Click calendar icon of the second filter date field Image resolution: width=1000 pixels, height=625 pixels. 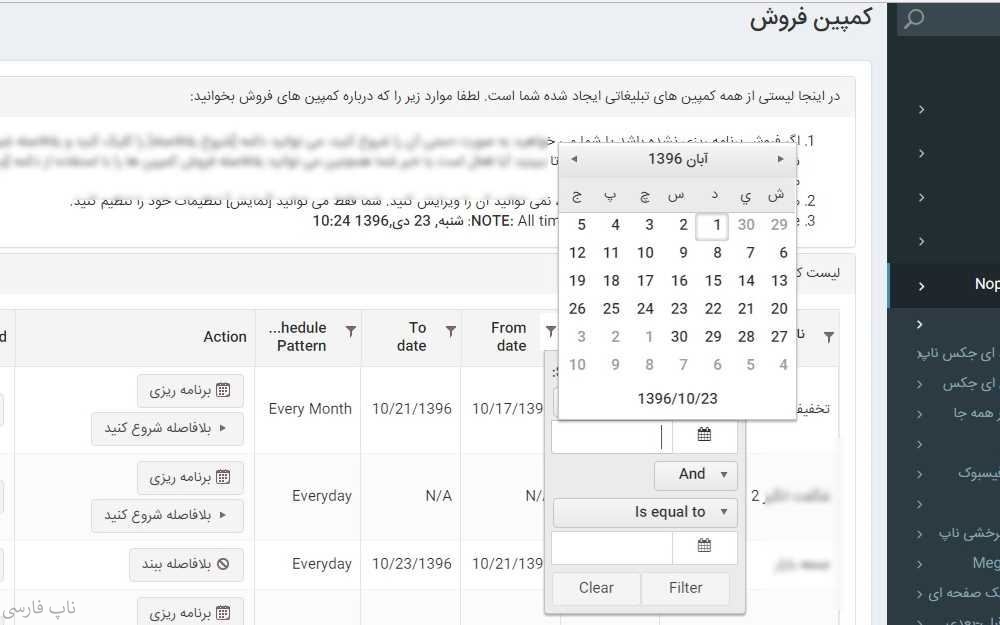tap(705, 546)
